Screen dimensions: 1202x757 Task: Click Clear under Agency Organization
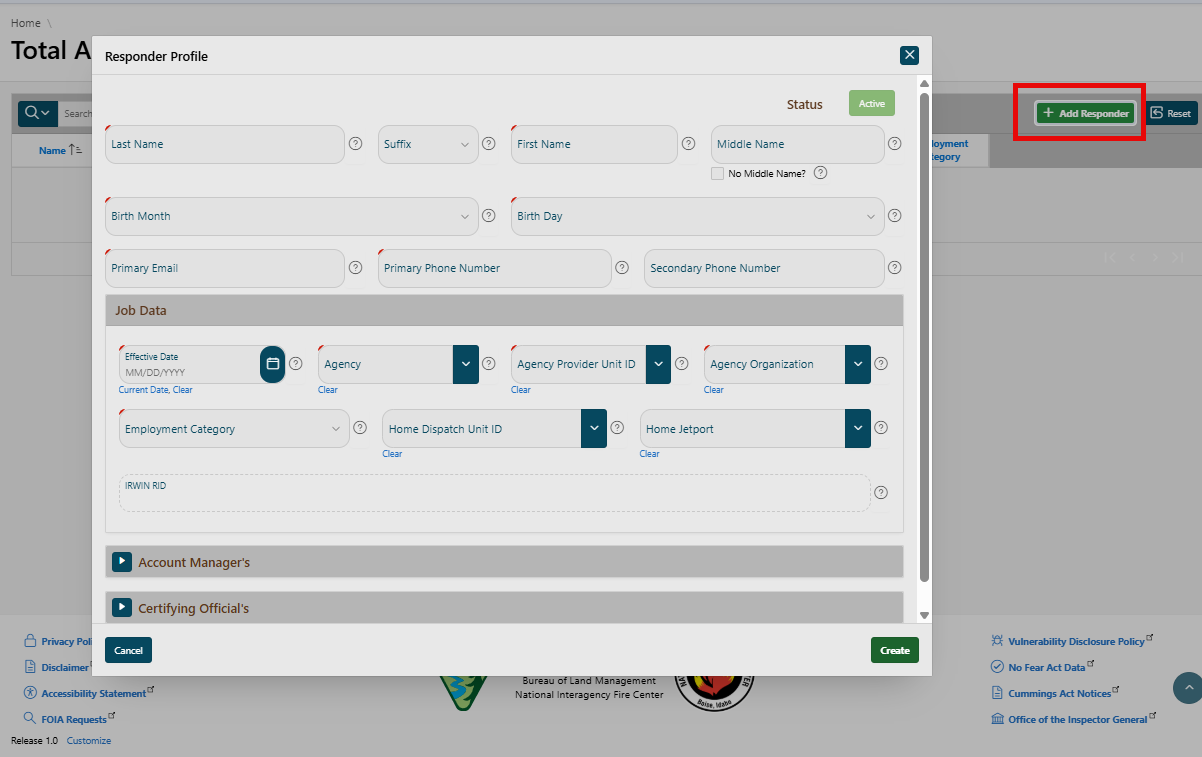coord(714,390)
